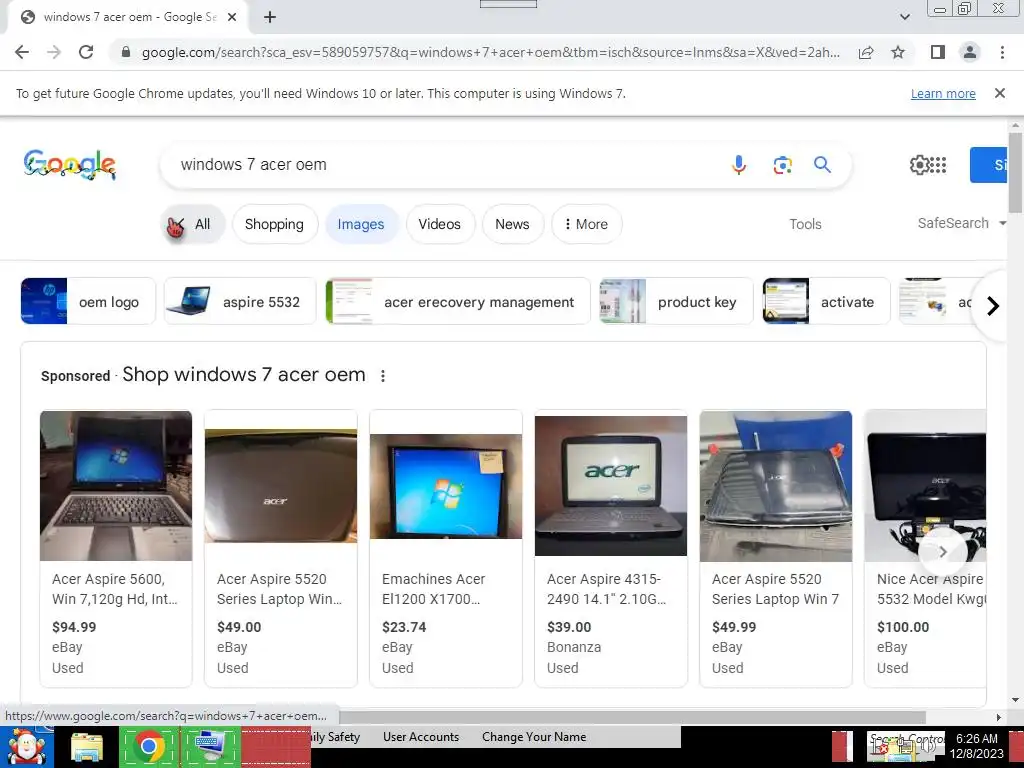
Task: Open Acer Aspire 5600 $94.99 product image
Action: (x=116, y=486)
